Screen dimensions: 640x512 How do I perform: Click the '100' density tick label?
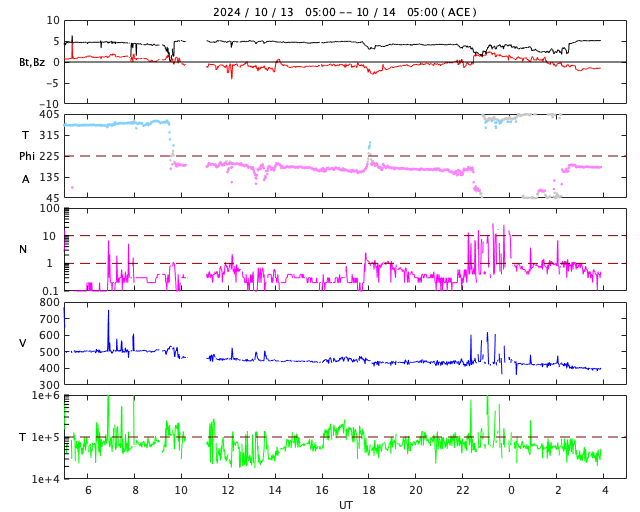[50, 208]
